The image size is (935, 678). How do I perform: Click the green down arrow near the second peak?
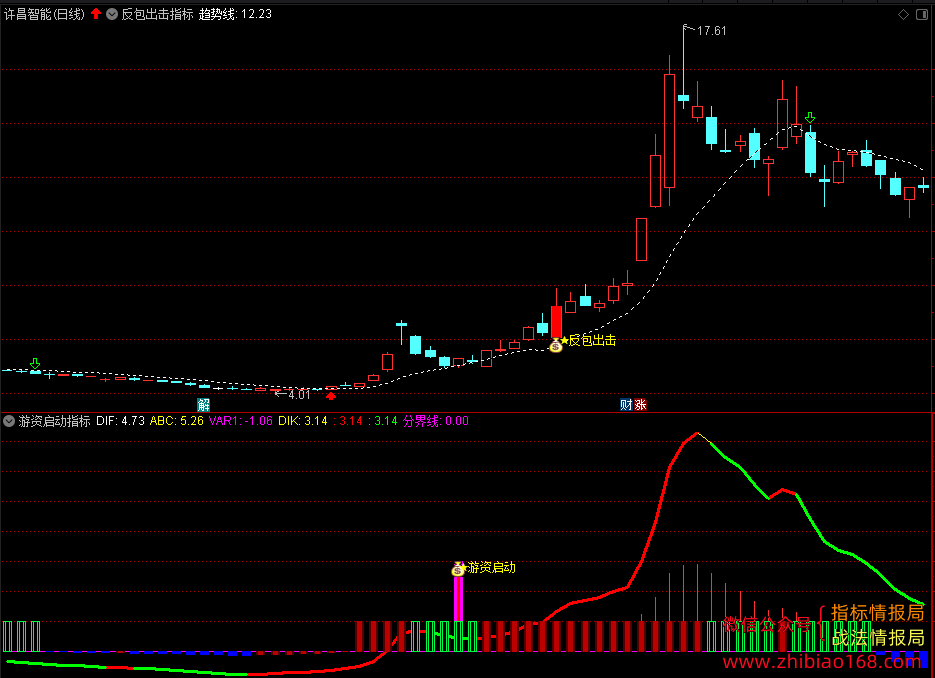pos(810,117)
